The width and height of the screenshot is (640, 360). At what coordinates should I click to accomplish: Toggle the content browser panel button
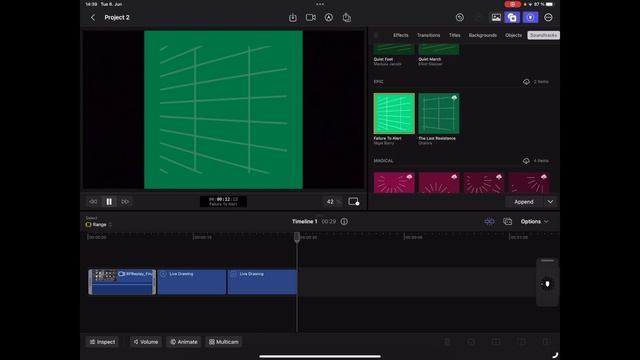pyautogui.click(x=512, y=18)
